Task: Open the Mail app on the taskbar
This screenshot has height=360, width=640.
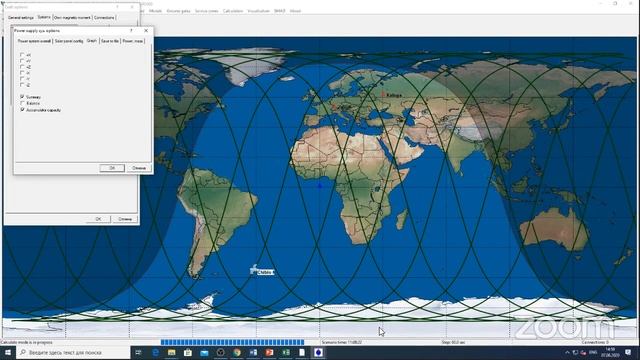Action: (x=204, y=352)
